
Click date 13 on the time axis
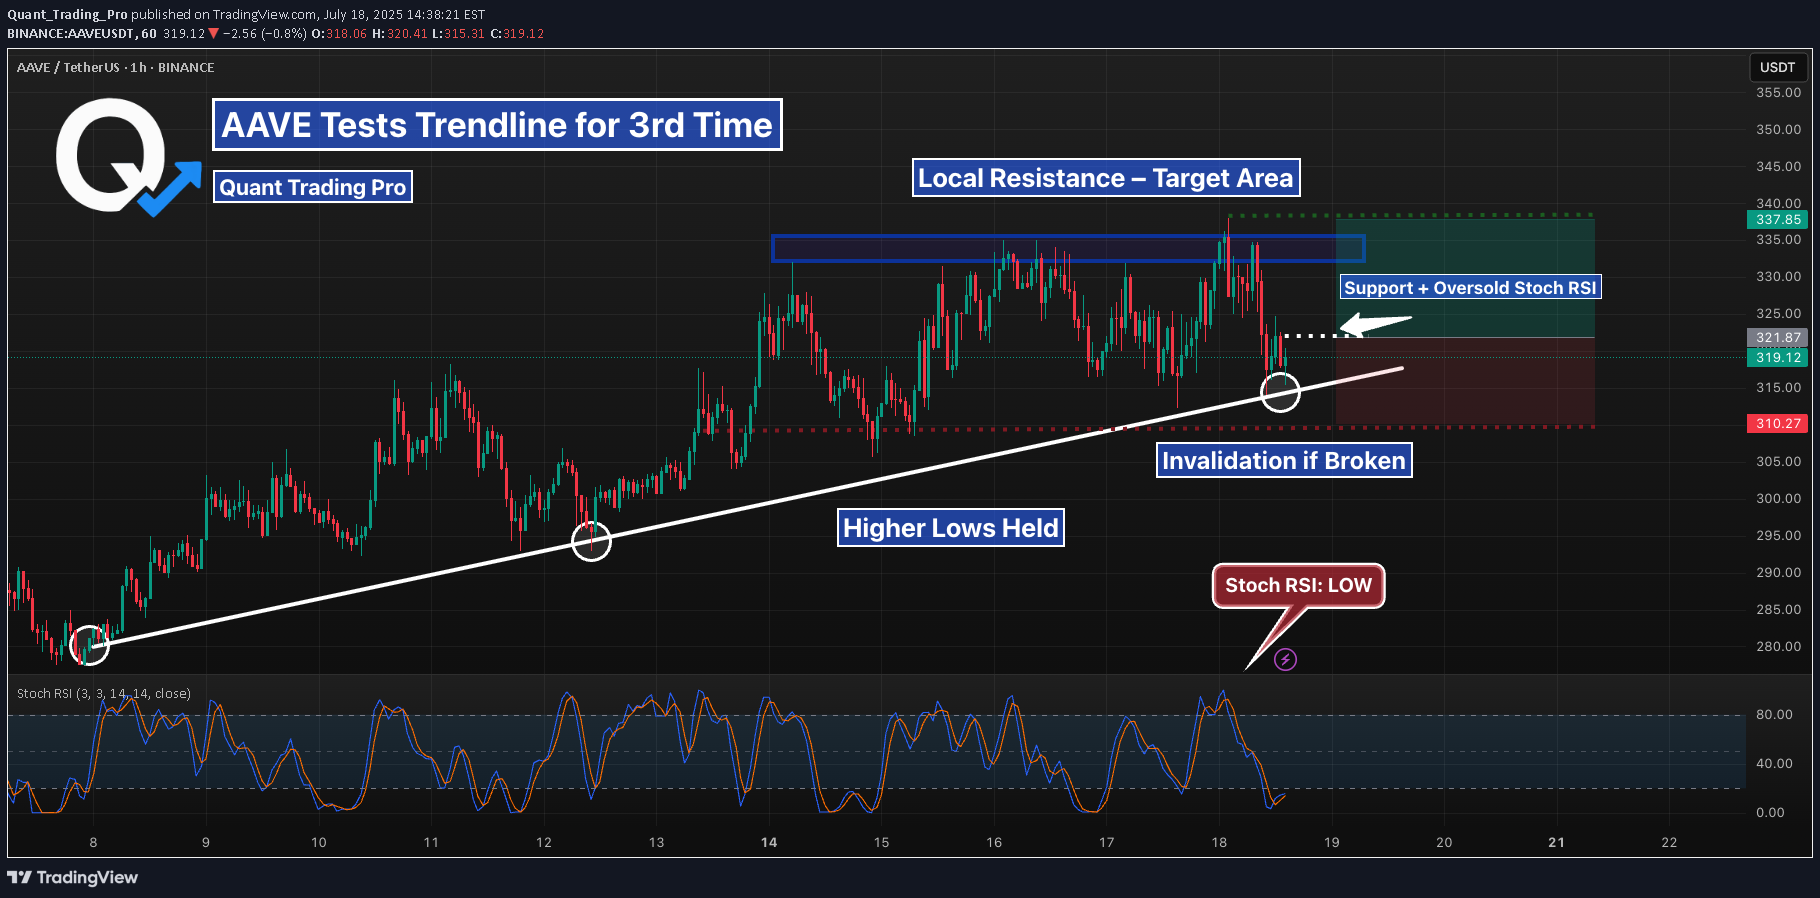(656, 842)
